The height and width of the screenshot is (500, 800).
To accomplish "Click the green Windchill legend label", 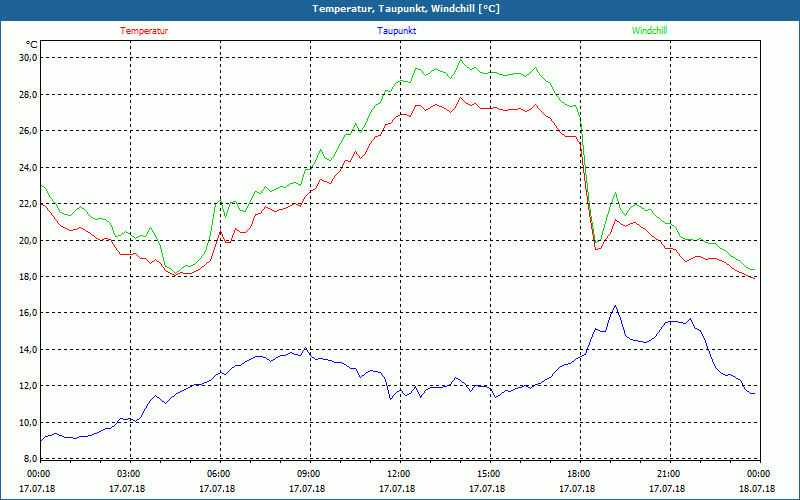I will (650, 31).
